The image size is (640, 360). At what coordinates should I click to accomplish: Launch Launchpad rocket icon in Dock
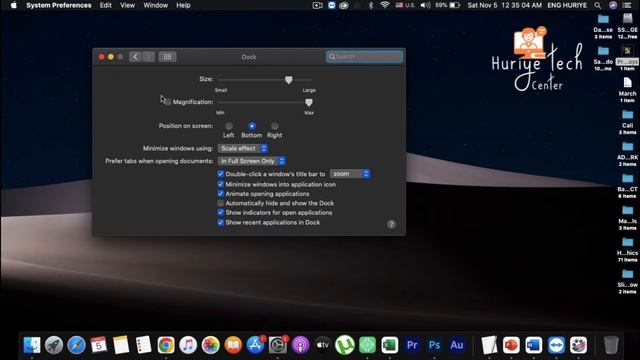pos(54,345)
